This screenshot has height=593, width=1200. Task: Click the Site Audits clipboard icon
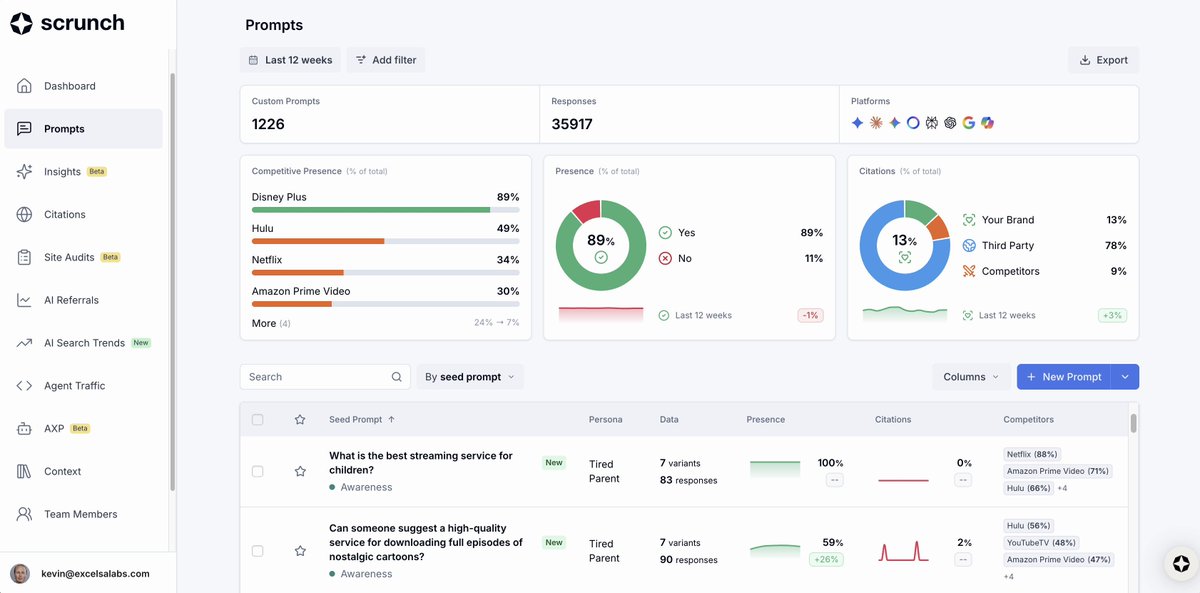click(25, 257)
